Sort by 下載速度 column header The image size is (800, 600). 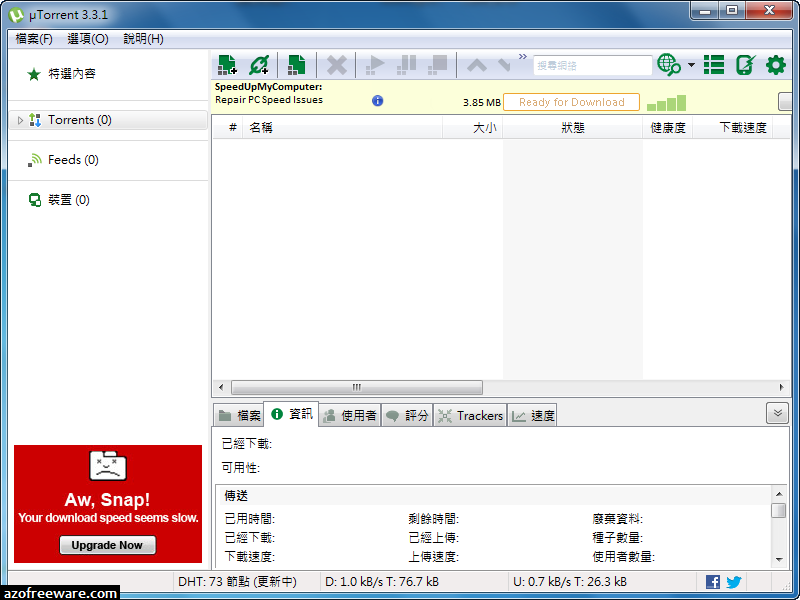click(x=733, y=128)
